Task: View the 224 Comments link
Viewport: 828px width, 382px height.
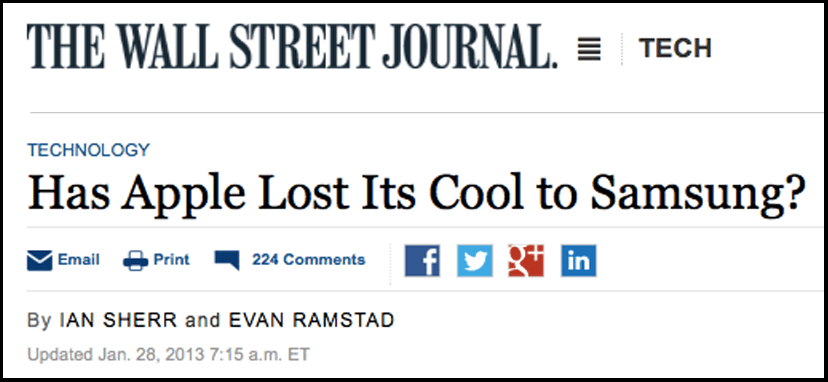Action: pyautogui.click(x=308, y=260)
